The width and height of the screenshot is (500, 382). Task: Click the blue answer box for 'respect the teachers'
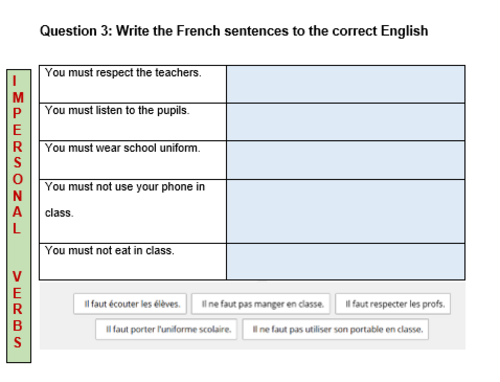click(x=346, y=84)
